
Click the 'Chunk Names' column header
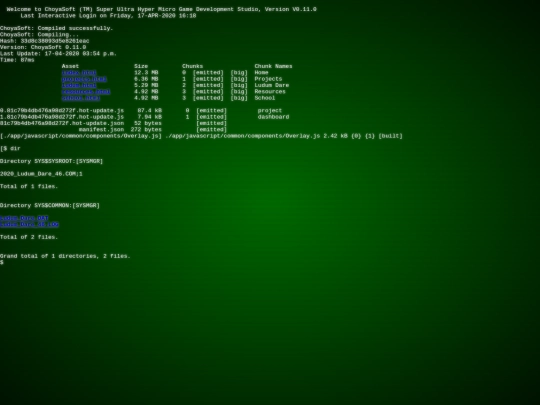(x=273, y=66)
